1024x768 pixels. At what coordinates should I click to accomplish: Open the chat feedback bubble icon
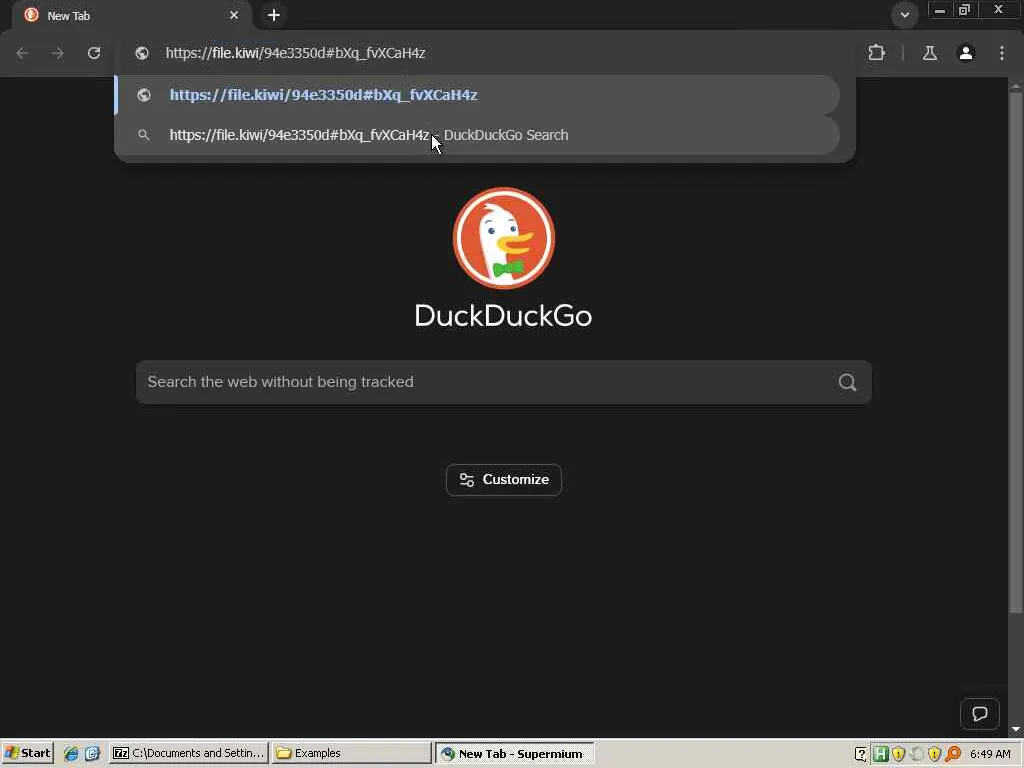(x=980, y=714)
